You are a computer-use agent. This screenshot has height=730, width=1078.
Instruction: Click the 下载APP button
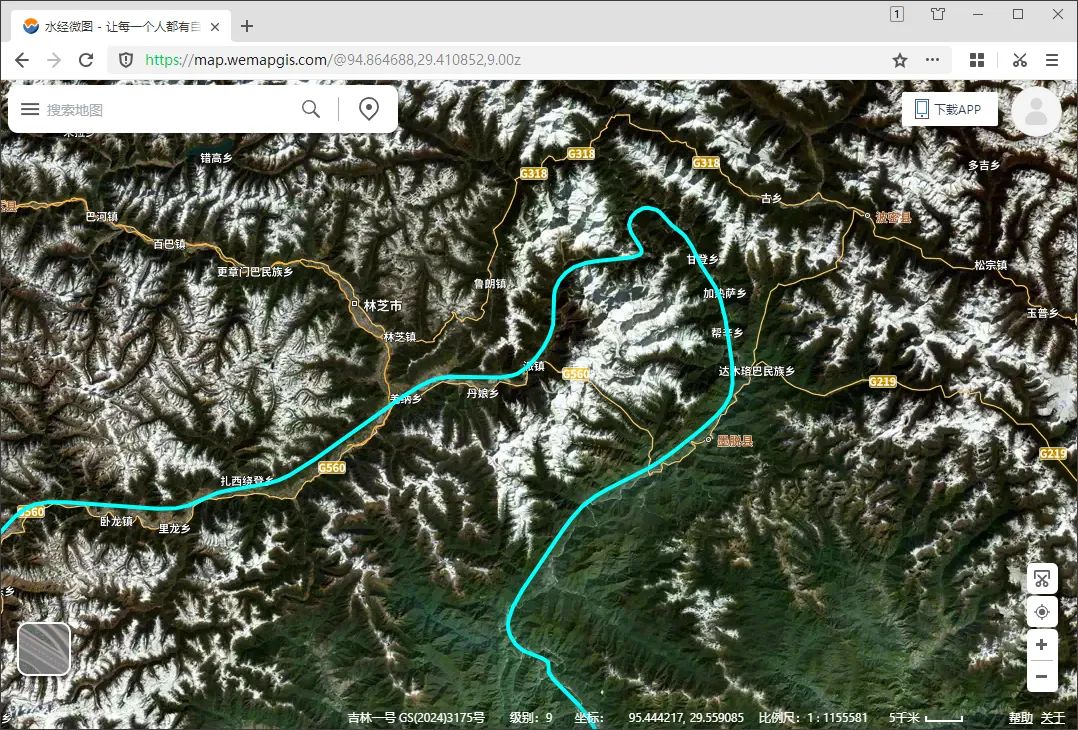[949, 109]
